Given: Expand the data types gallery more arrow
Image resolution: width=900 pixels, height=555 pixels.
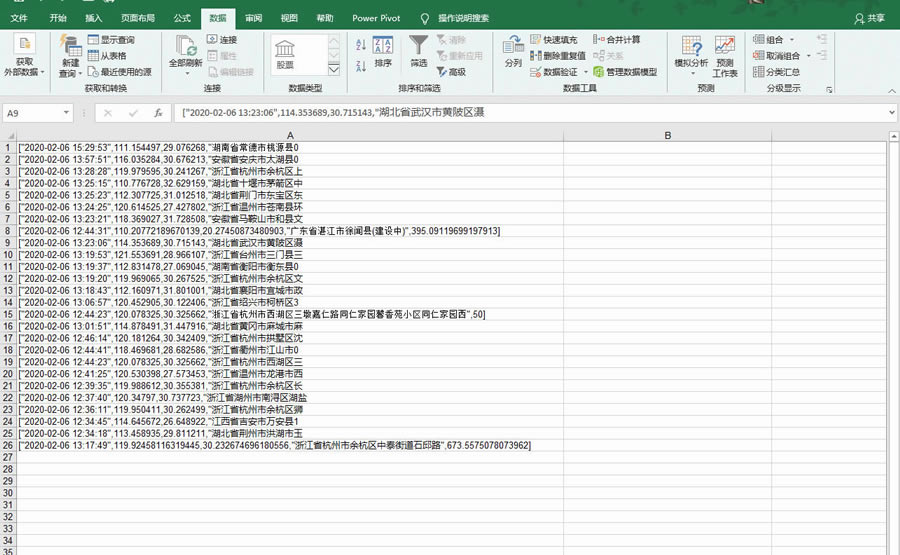Looking at the screenshot, I should 333,69.
